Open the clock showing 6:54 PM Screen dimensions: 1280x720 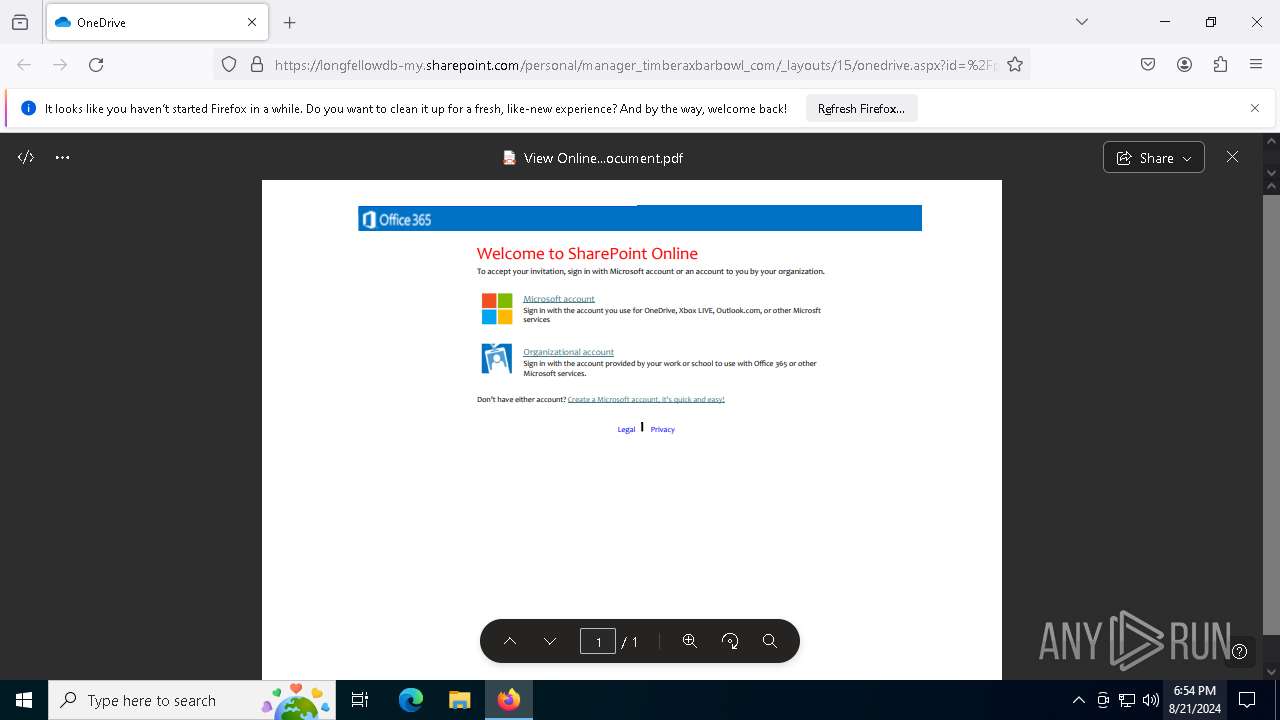1194,700
